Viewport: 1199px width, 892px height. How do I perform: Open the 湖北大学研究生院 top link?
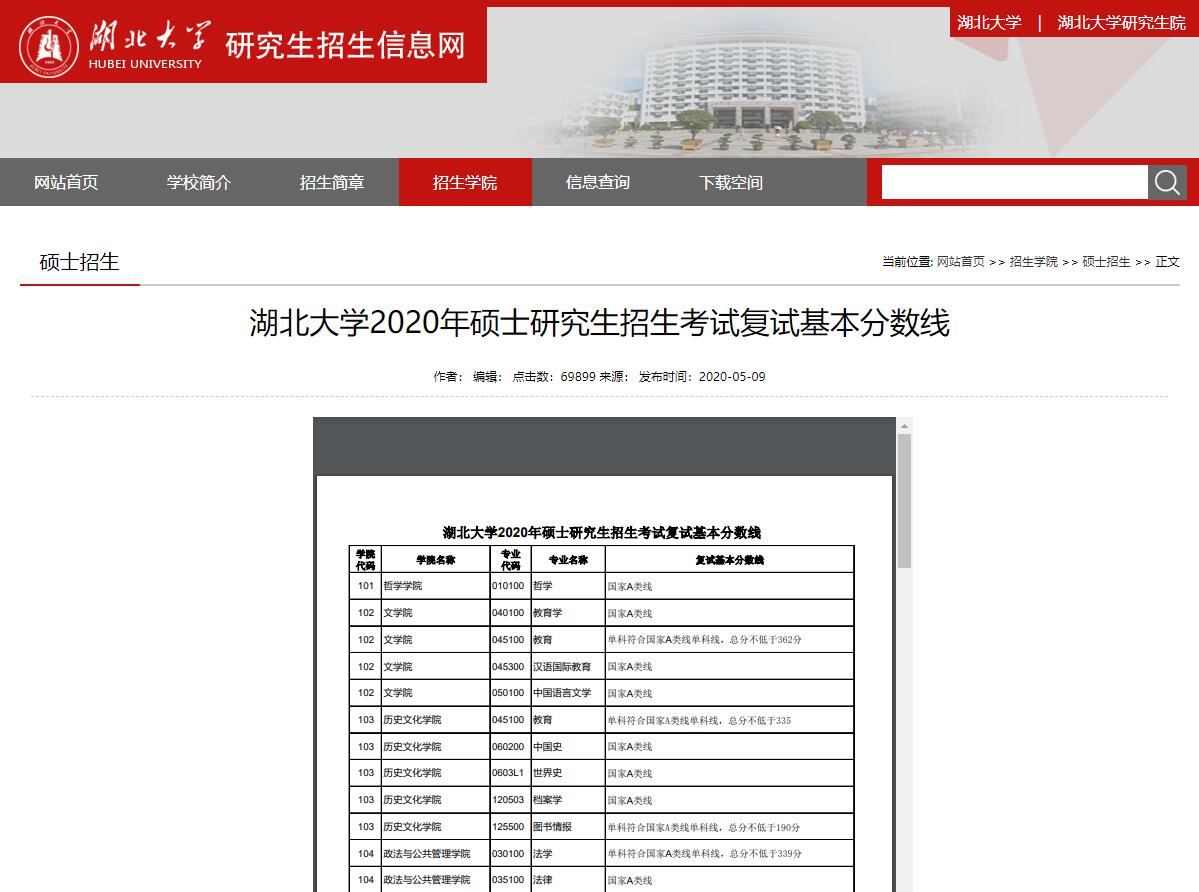pyautogui.click(x=1121, y=22)
